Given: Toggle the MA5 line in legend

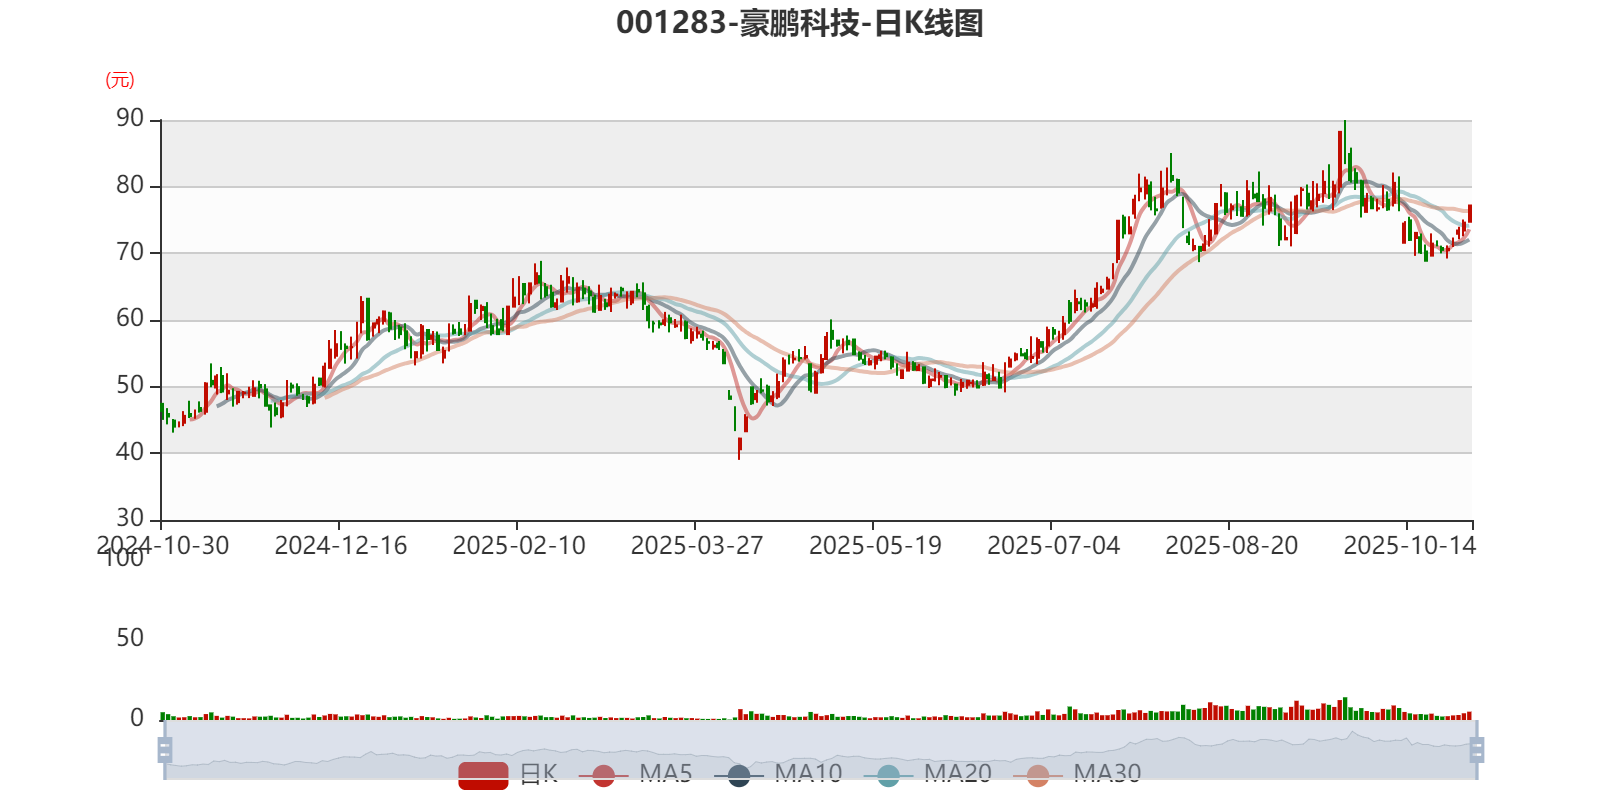Looking at the screenshot, I should (x=635, y=774).
